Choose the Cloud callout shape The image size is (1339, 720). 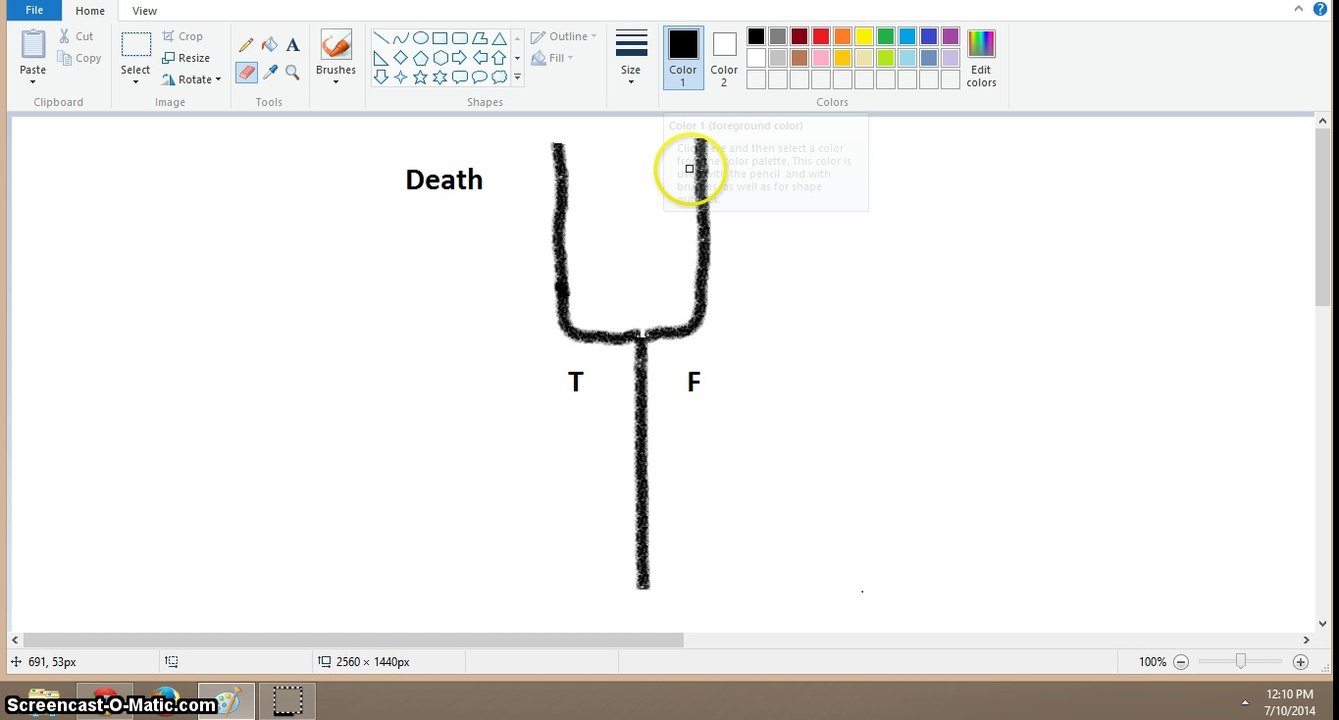pos(499,77)
